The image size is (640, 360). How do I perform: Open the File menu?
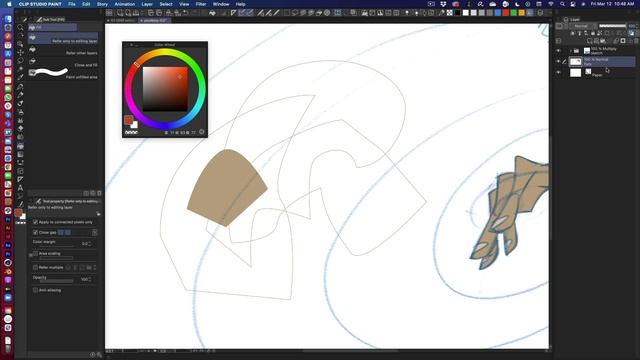pyautogui.click(x=72, y=4)
